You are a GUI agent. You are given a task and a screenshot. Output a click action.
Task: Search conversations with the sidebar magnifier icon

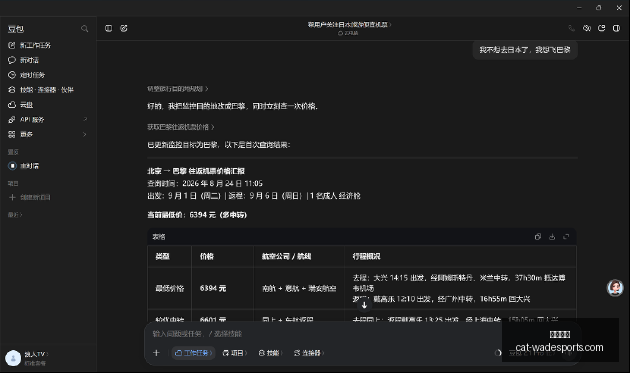[x=84, y=29]
